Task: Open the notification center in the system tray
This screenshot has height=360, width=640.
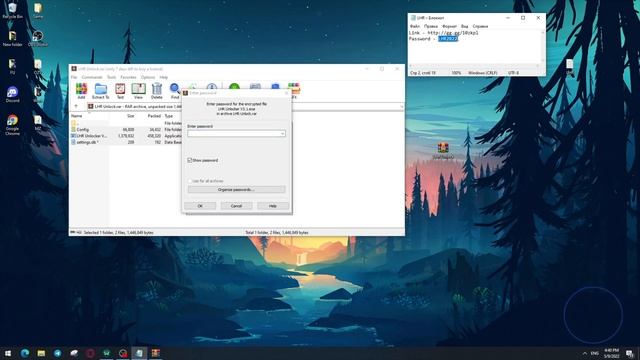Action: click(x=630, y=353)
